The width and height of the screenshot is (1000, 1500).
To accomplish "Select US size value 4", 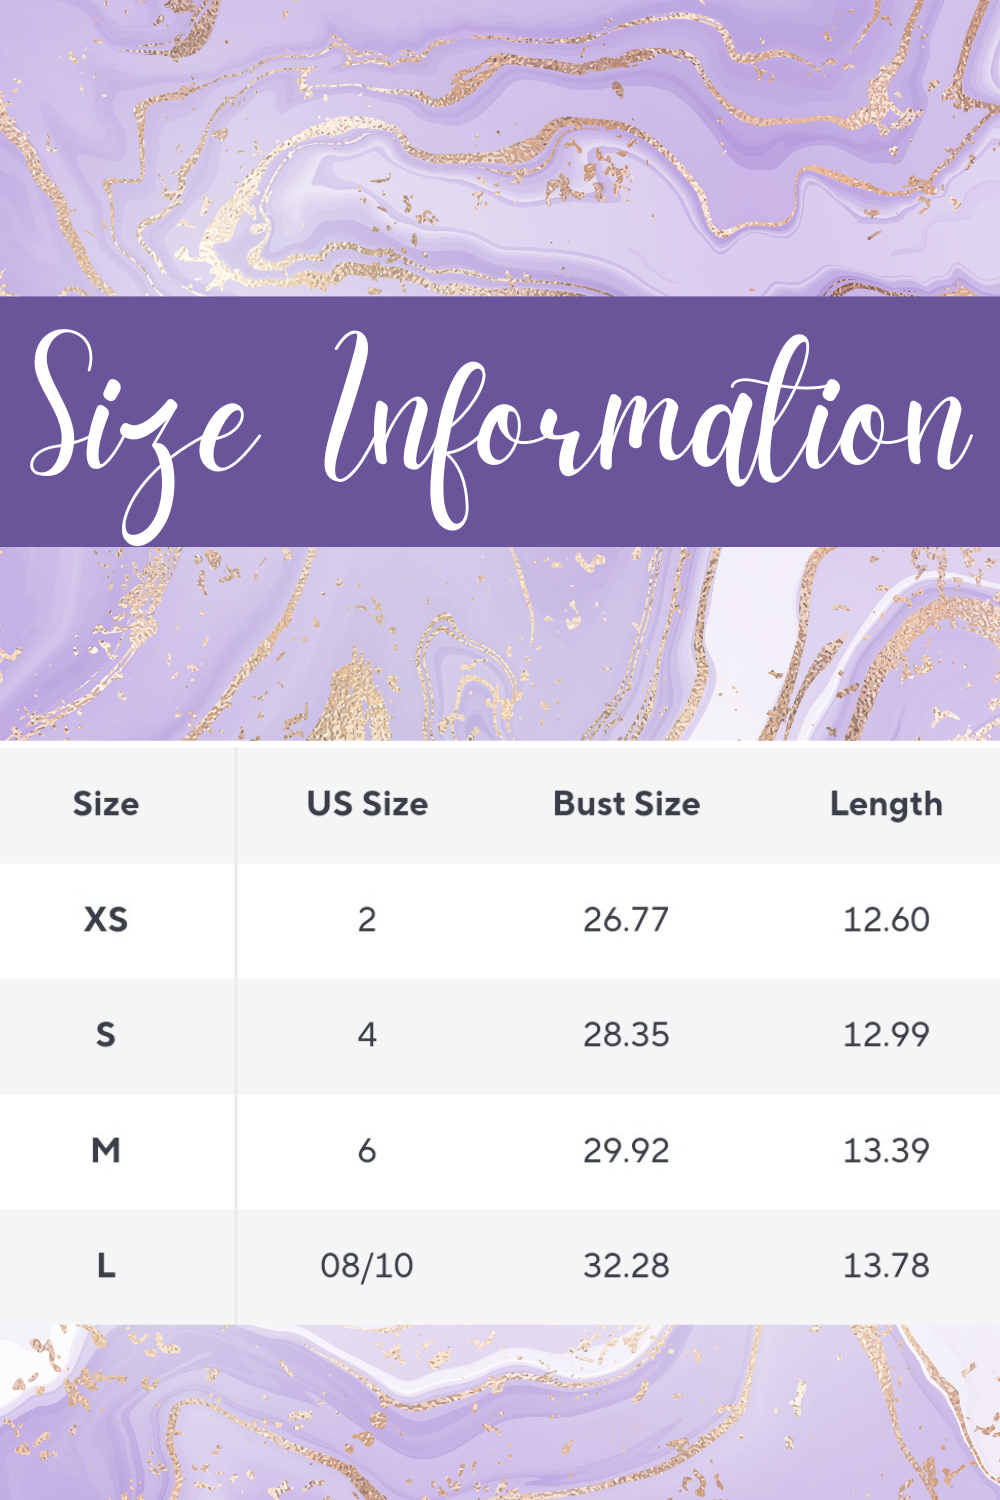I will (x=367, y=1035).
